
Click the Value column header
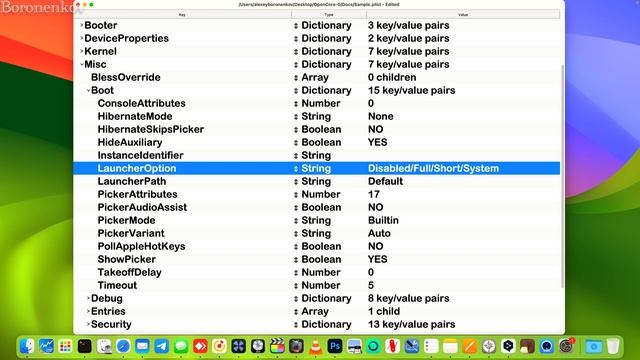coord(463,15)
